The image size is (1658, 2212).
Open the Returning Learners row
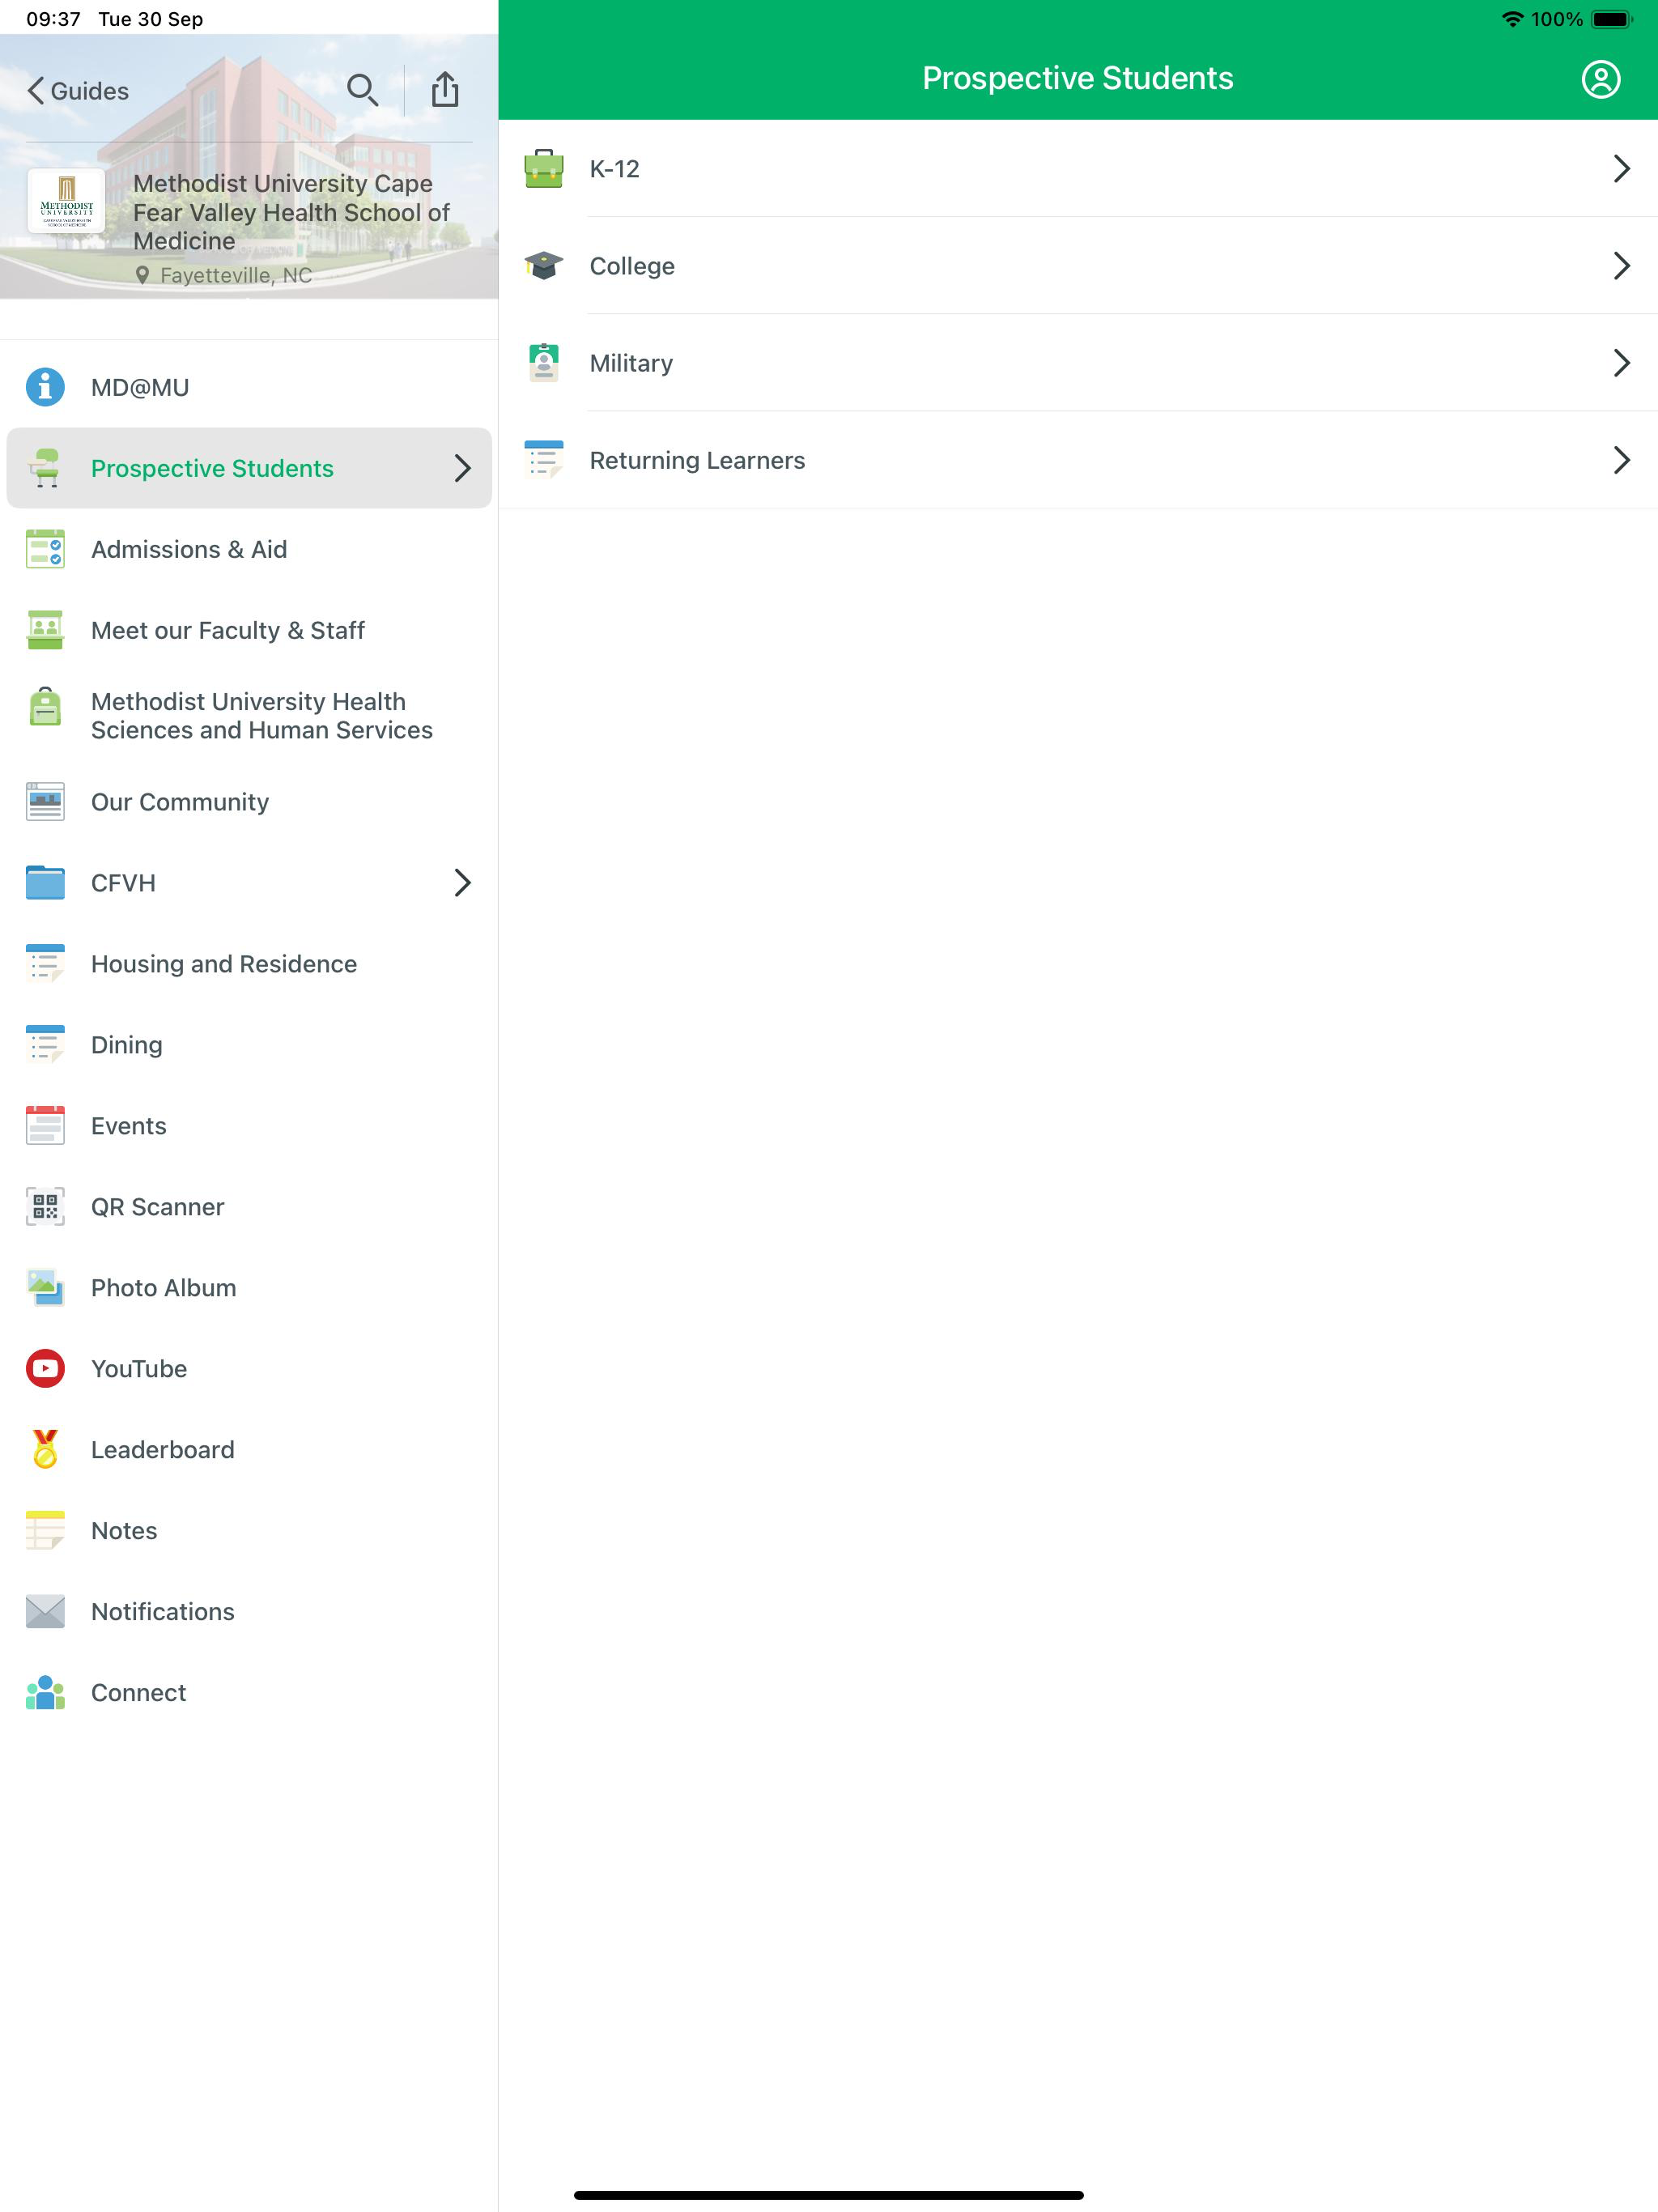coord(1078,460)
